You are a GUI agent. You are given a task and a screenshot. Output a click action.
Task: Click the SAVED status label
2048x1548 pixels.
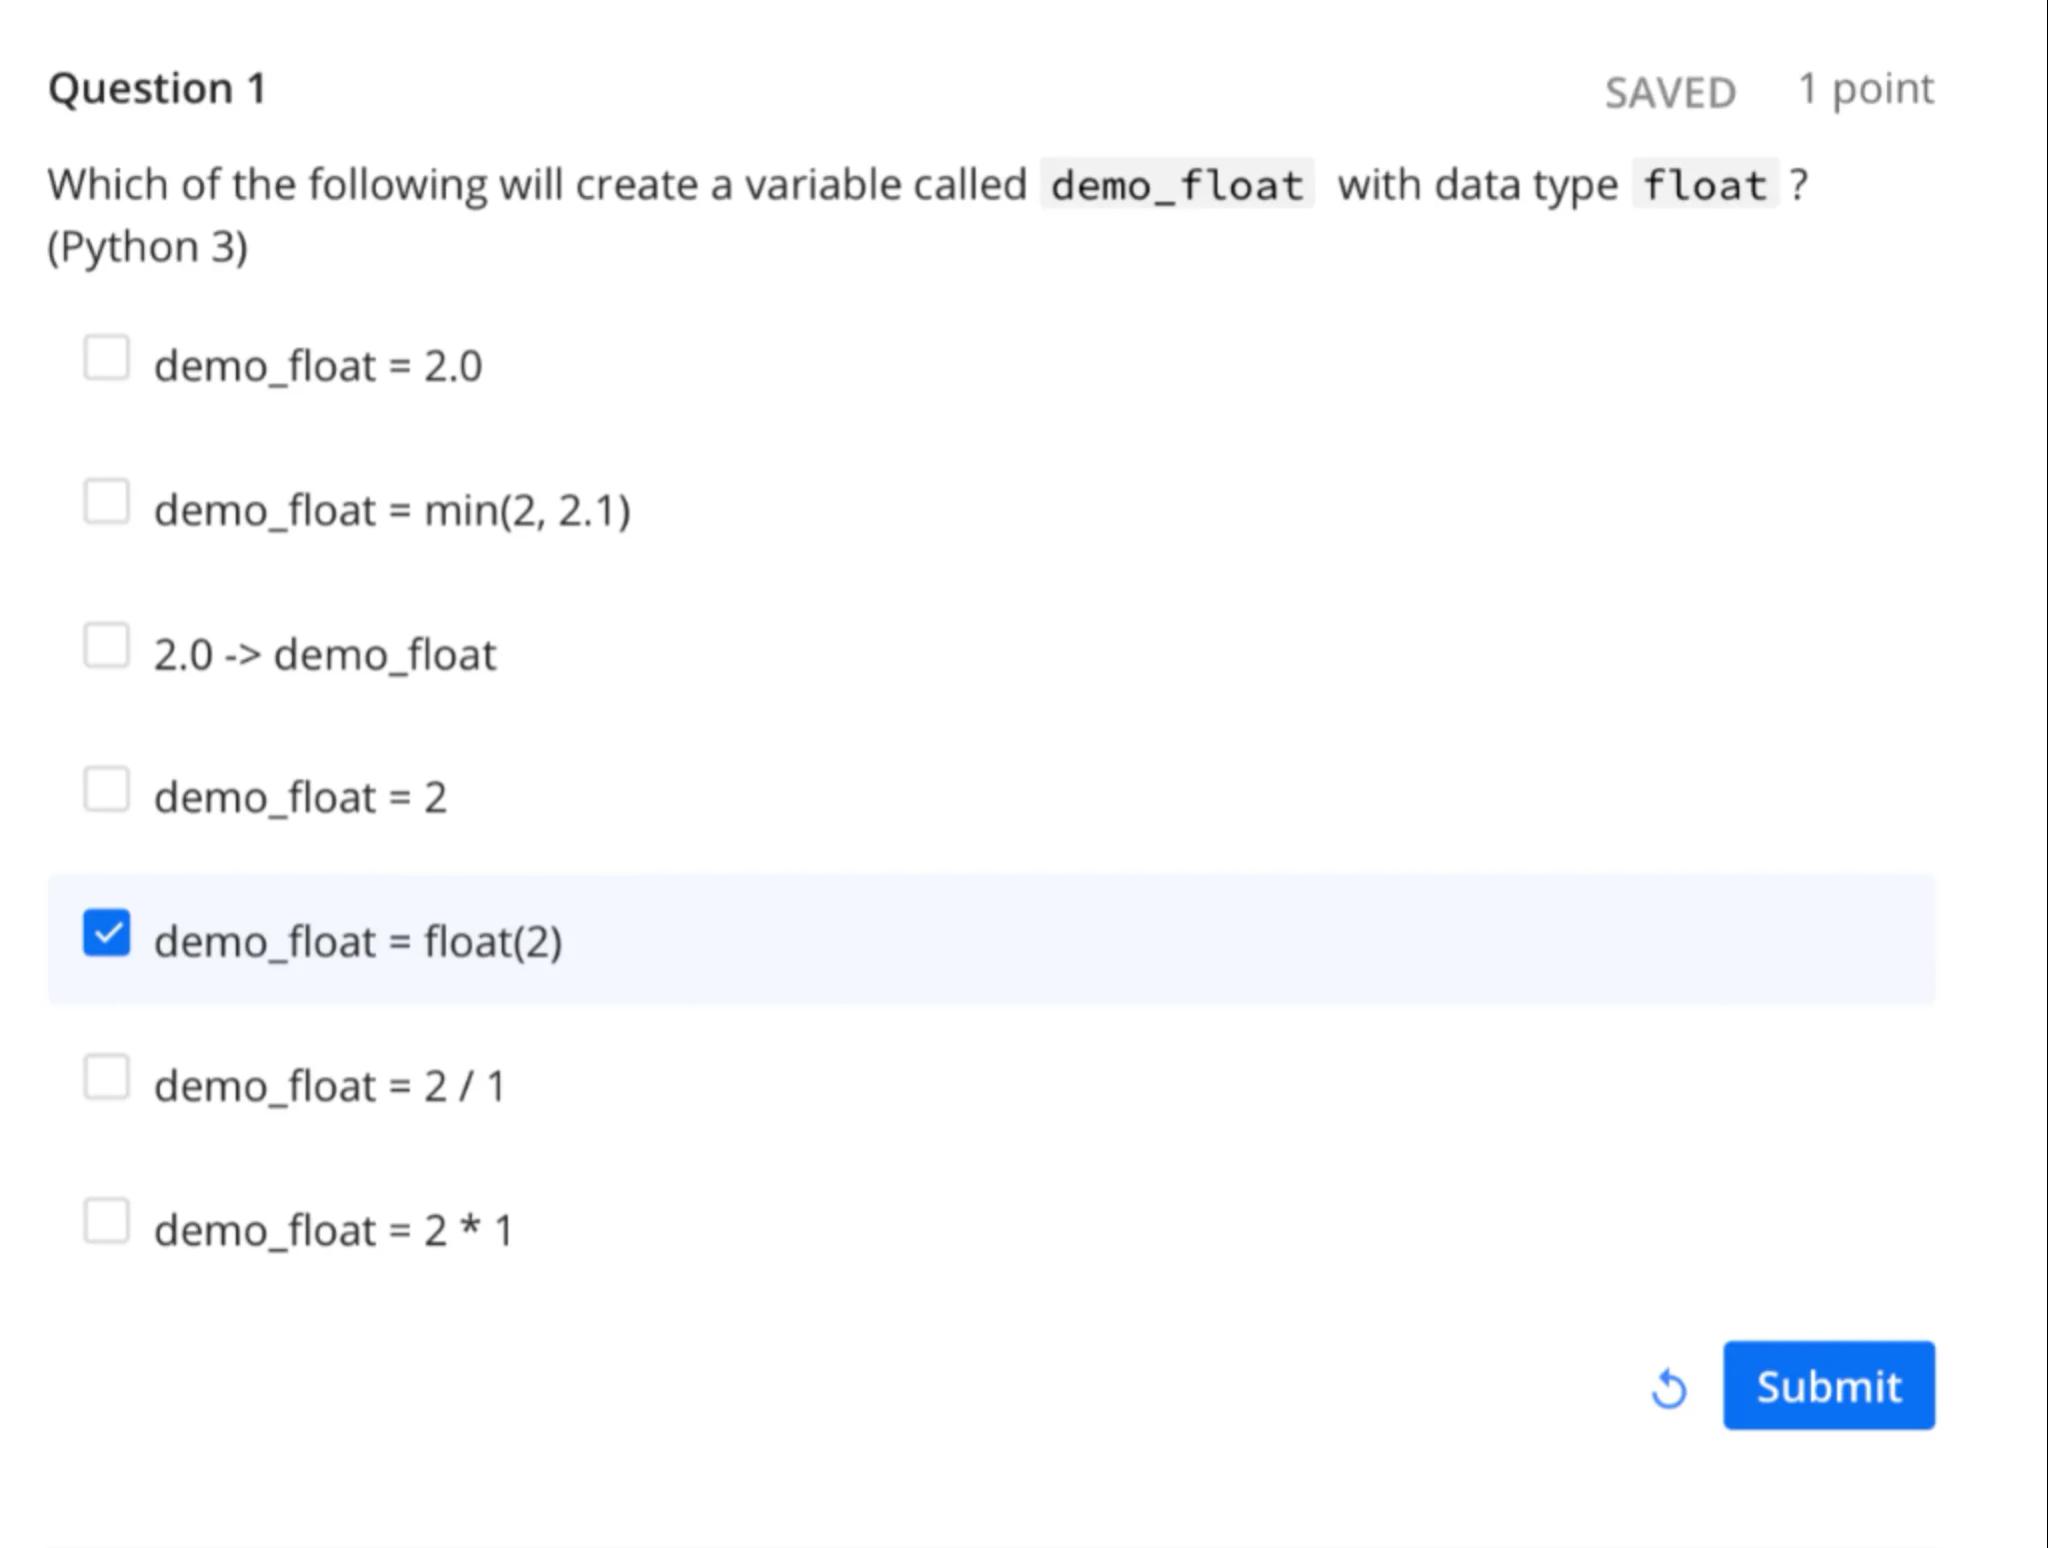click(x=1670, y=93)
